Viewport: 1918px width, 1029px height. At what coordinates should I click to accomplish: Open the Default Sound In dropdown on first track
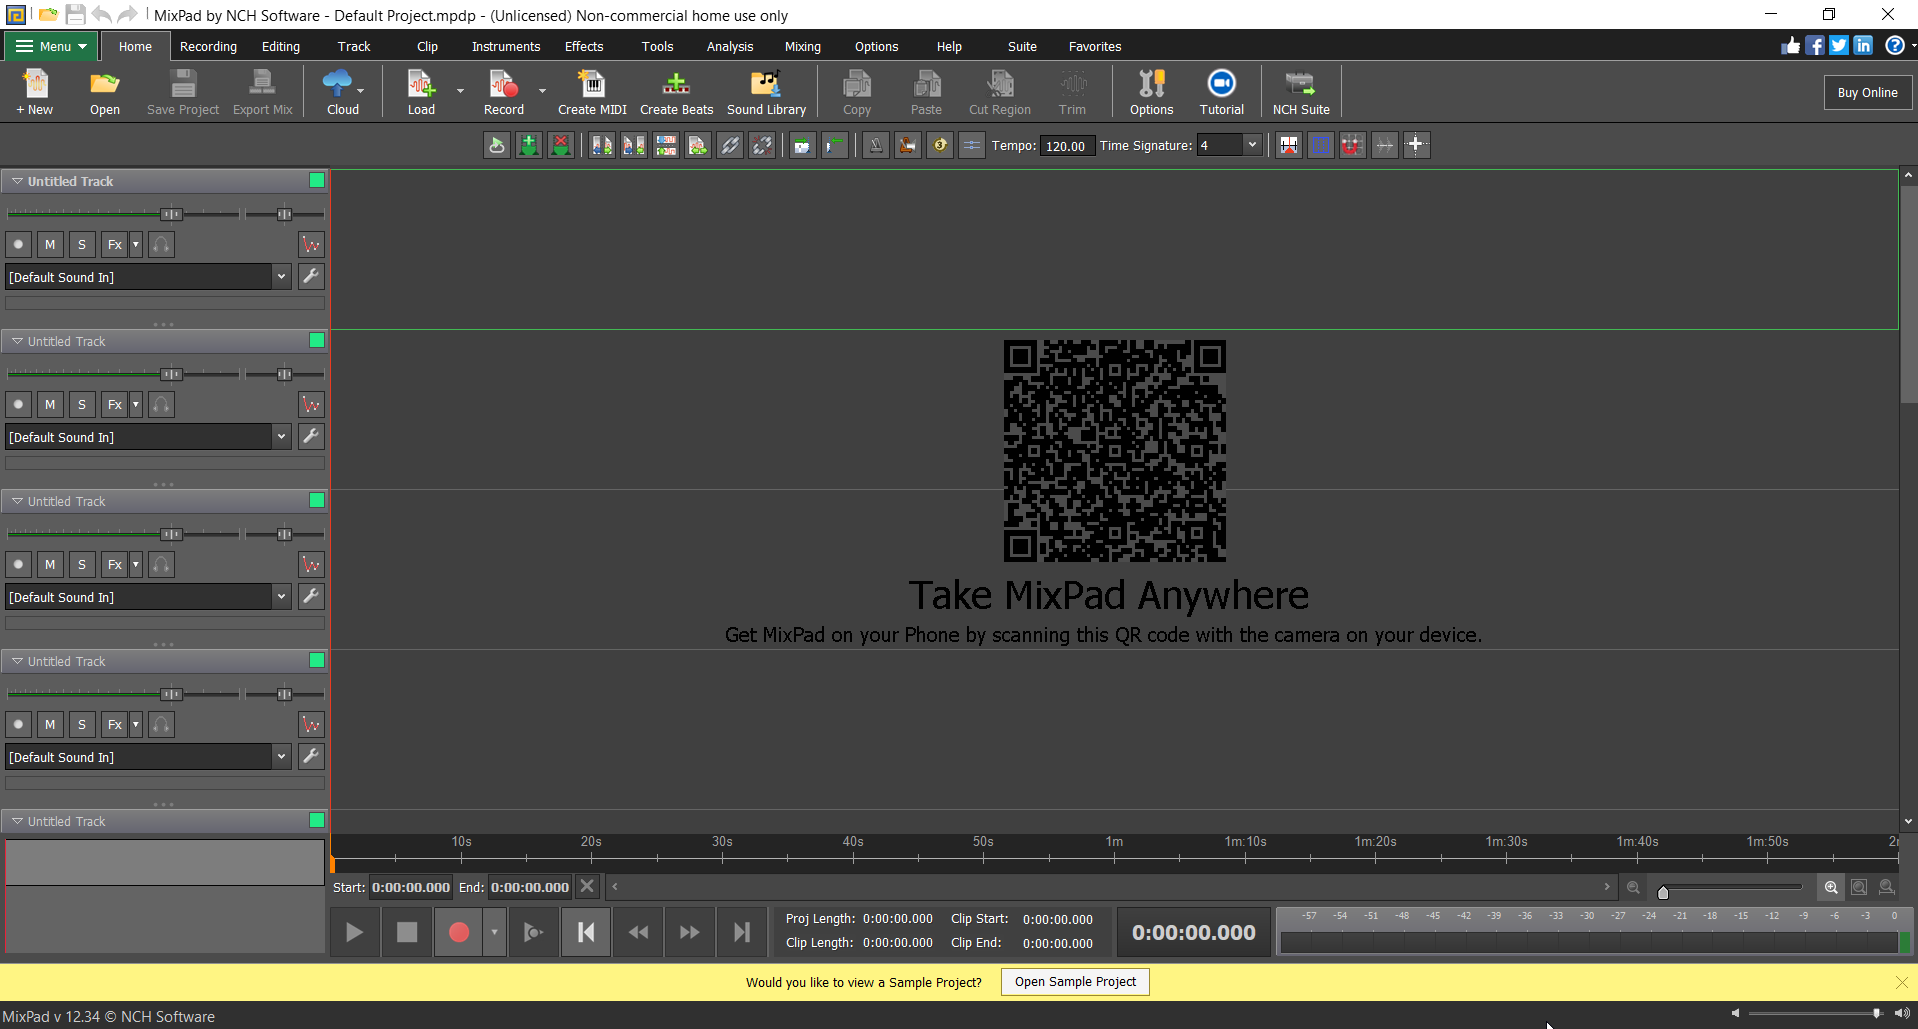281,277
